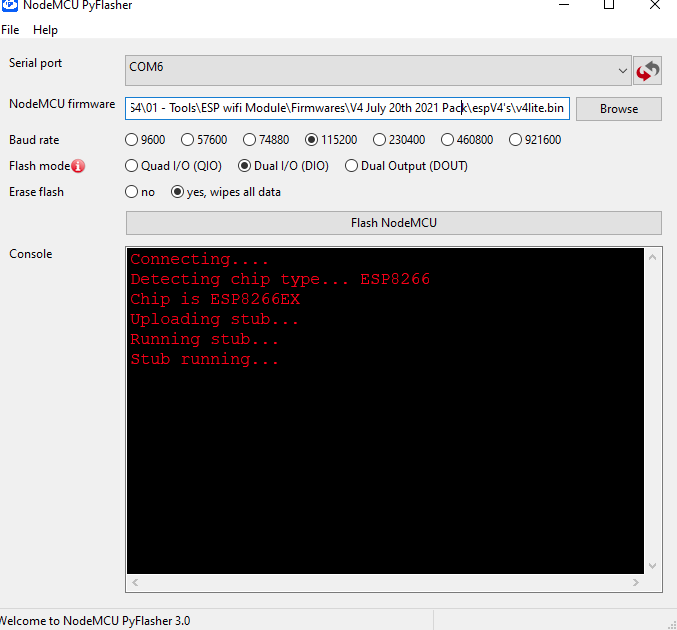Viewport: 677px width, 630px height.
Task: Click the Browse button for firmware
Action: tap(619, 109)
